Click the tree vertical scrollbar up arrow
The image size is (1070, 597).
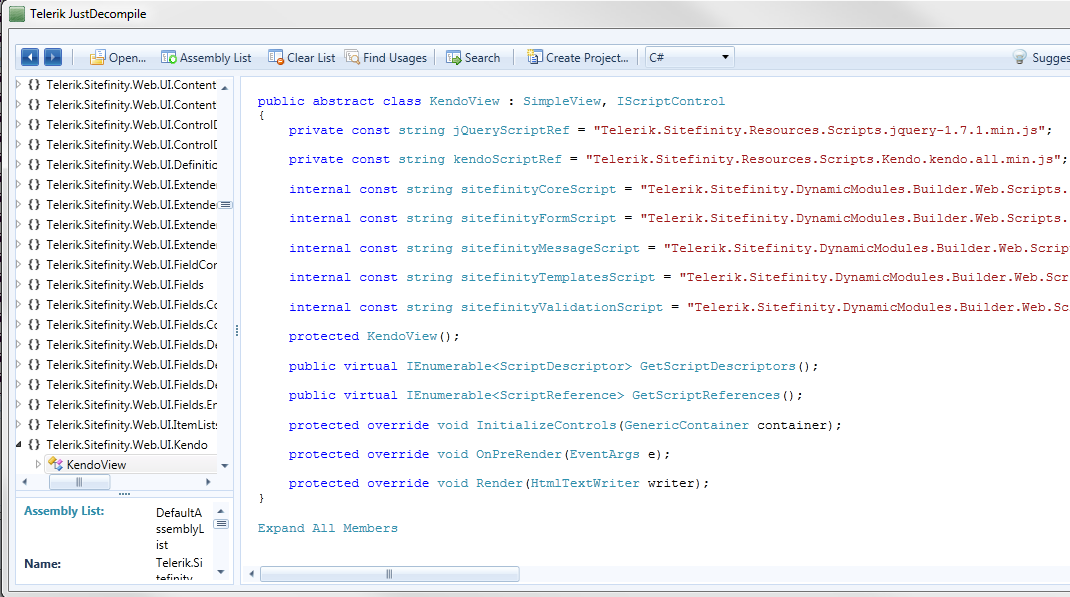click(x=225, y=88)
